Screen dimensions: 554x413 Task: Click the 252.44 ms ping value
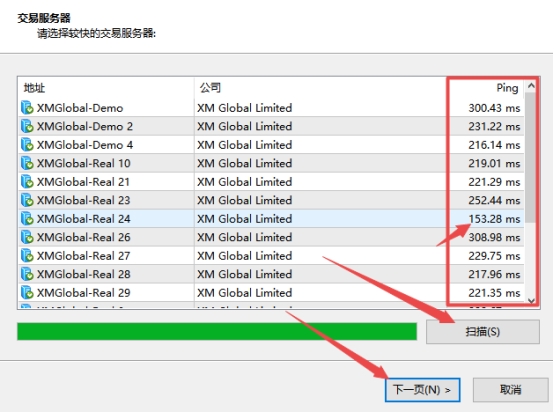pyautogui.click(x=494, y=200)
